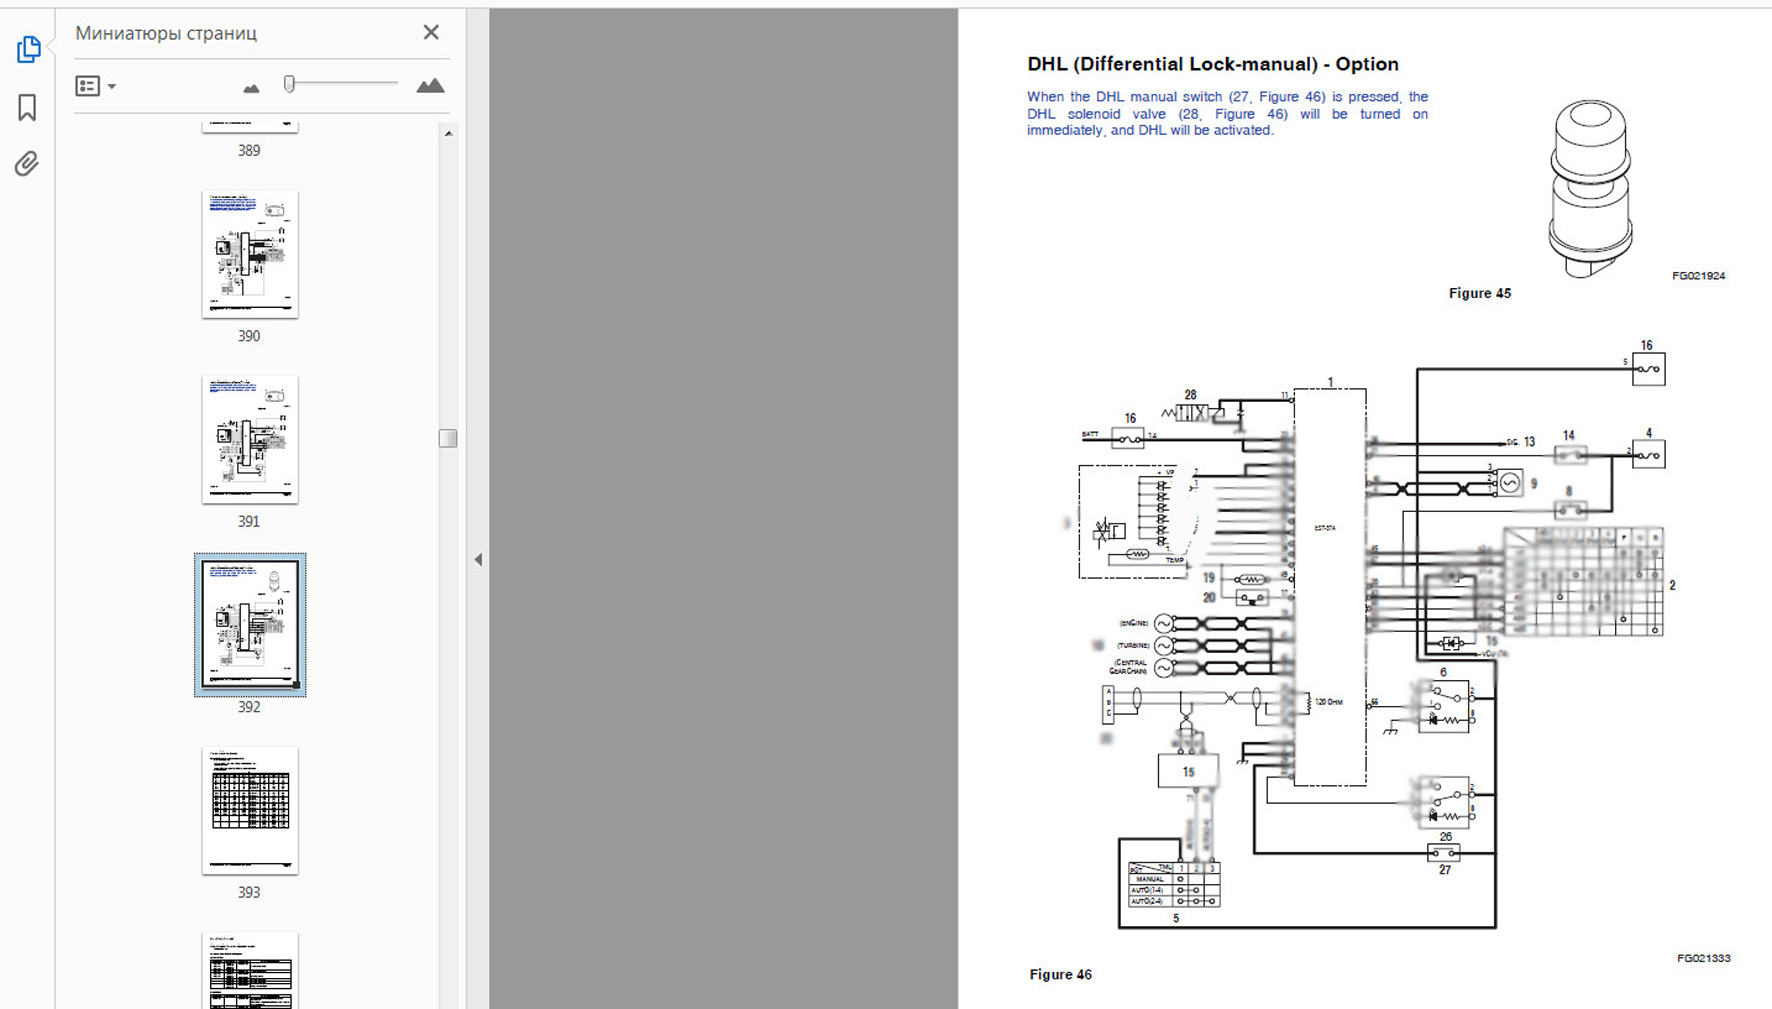
Task: Select page 393 thumbnail
Action: (x=250, y=810)
